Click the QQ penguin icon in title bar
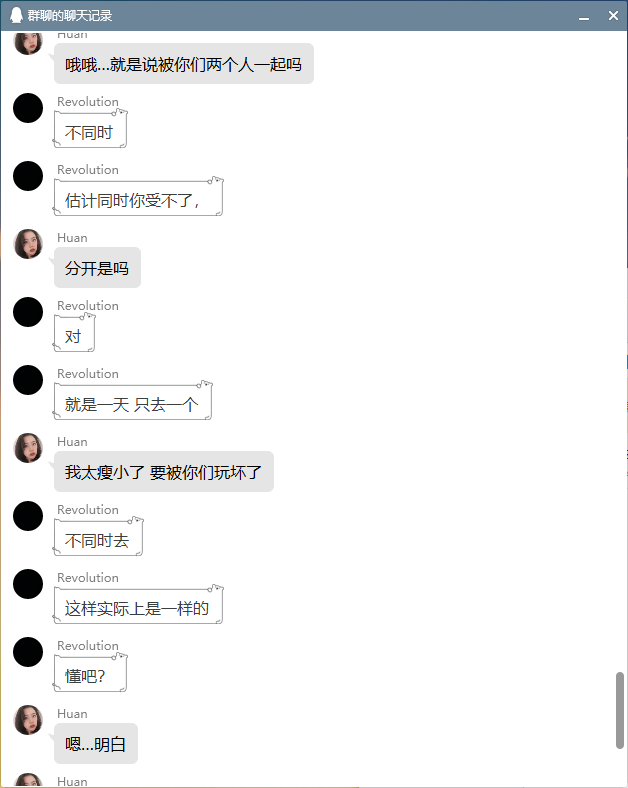This screenshot has height=788, width=628. pos(17,15)
